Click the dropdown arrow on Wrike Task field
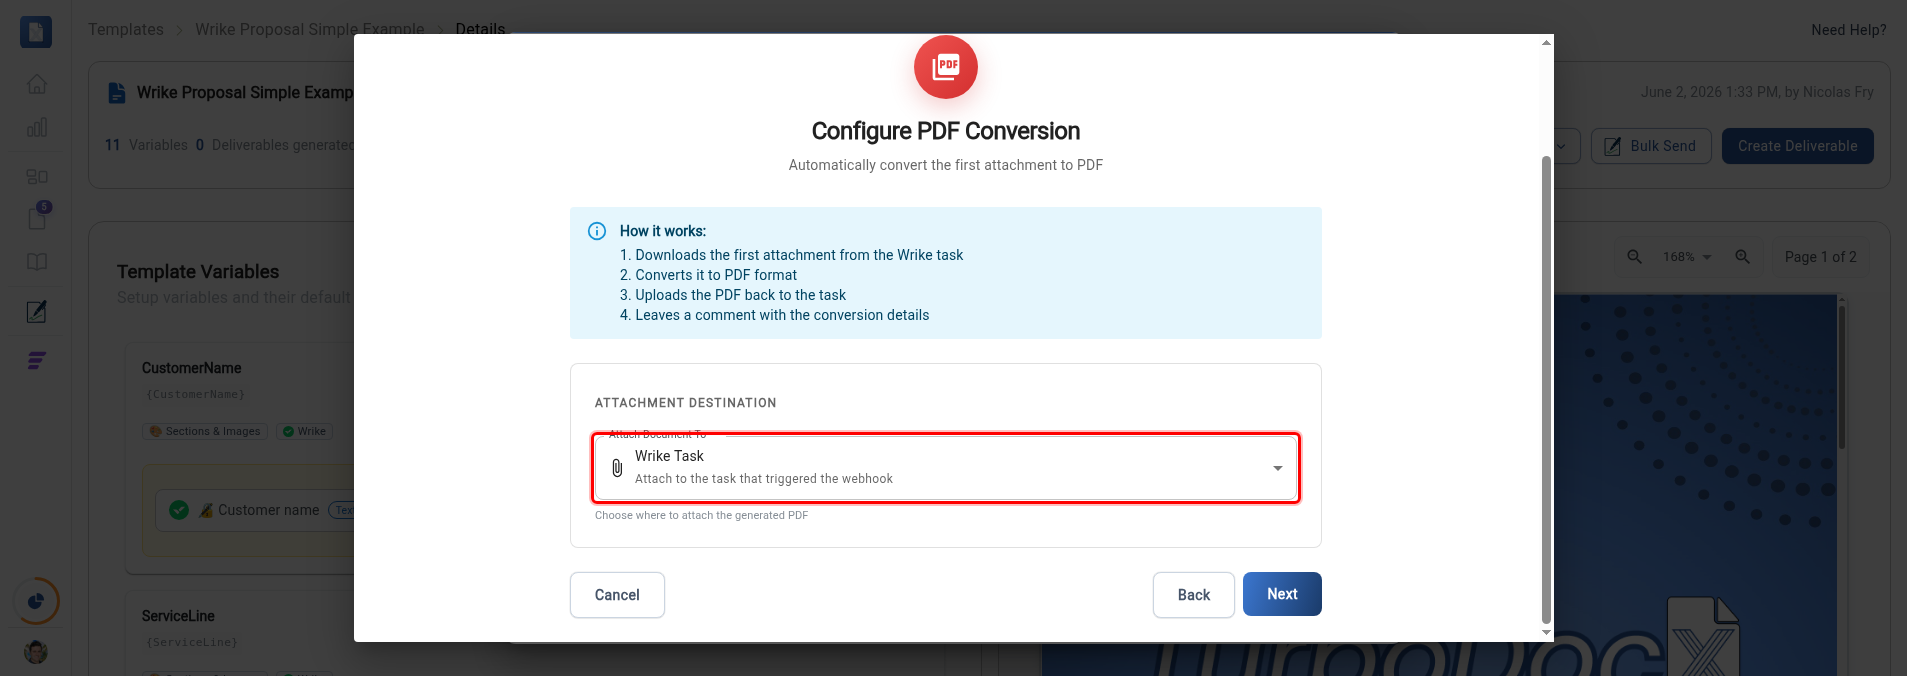The image size is (1907, 676). [x=1277, y=468]
